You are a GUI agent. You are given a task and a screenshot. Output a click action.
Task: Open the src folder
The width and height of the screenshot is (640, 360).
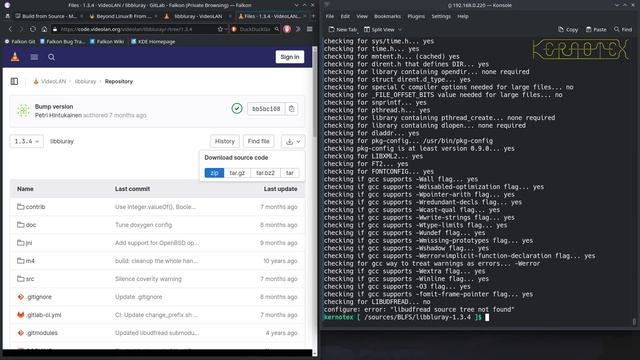click(30, 279)
